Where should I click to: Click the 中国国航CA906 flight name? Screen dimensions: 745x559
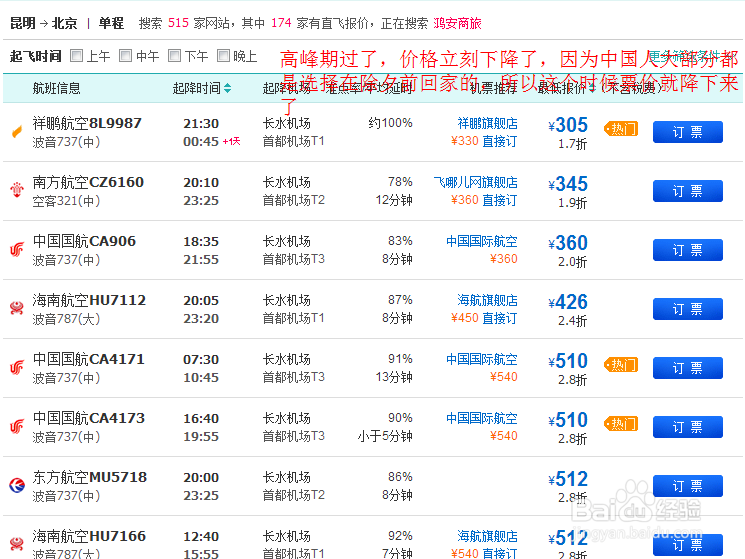(x=84, y=241)
